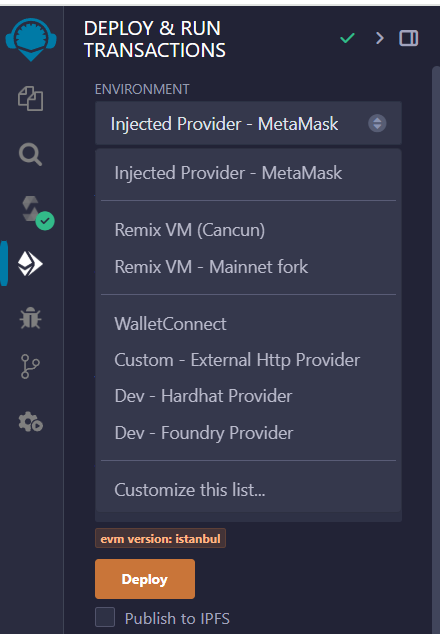Open the Debugger bug icon

pos(30,318)
